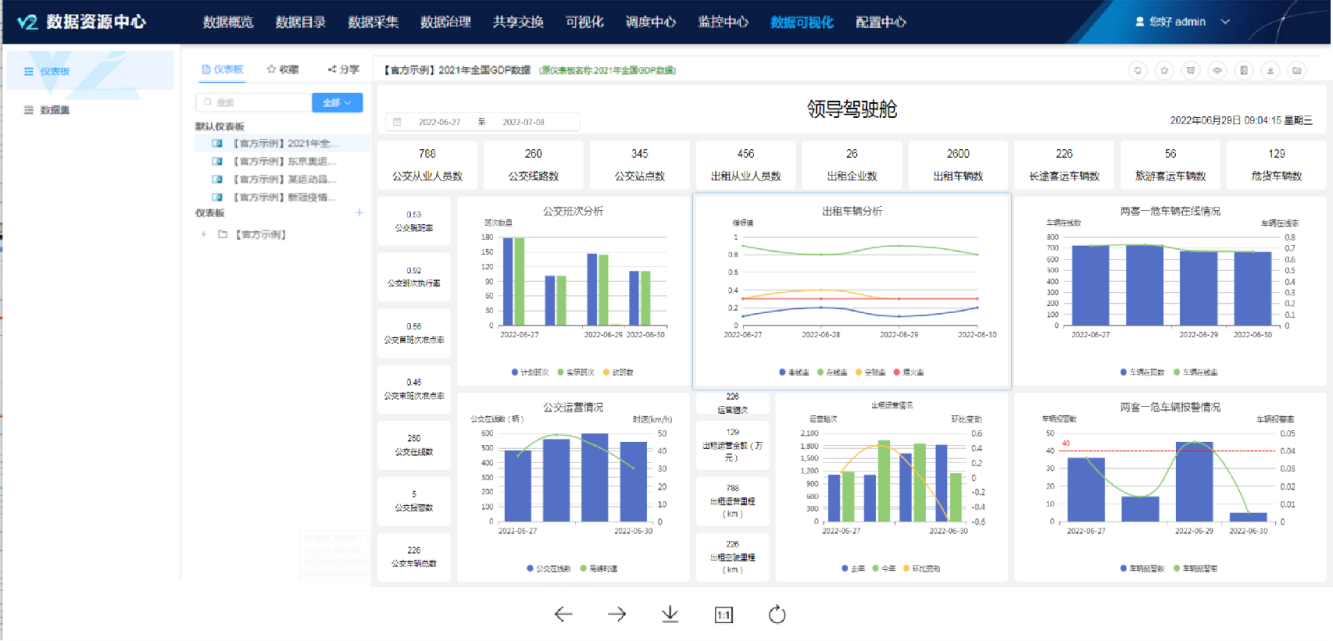The image size is (1333, 641).
Task: Expand the 【官方示例】 folder tree node
Action: click(205, 234)
